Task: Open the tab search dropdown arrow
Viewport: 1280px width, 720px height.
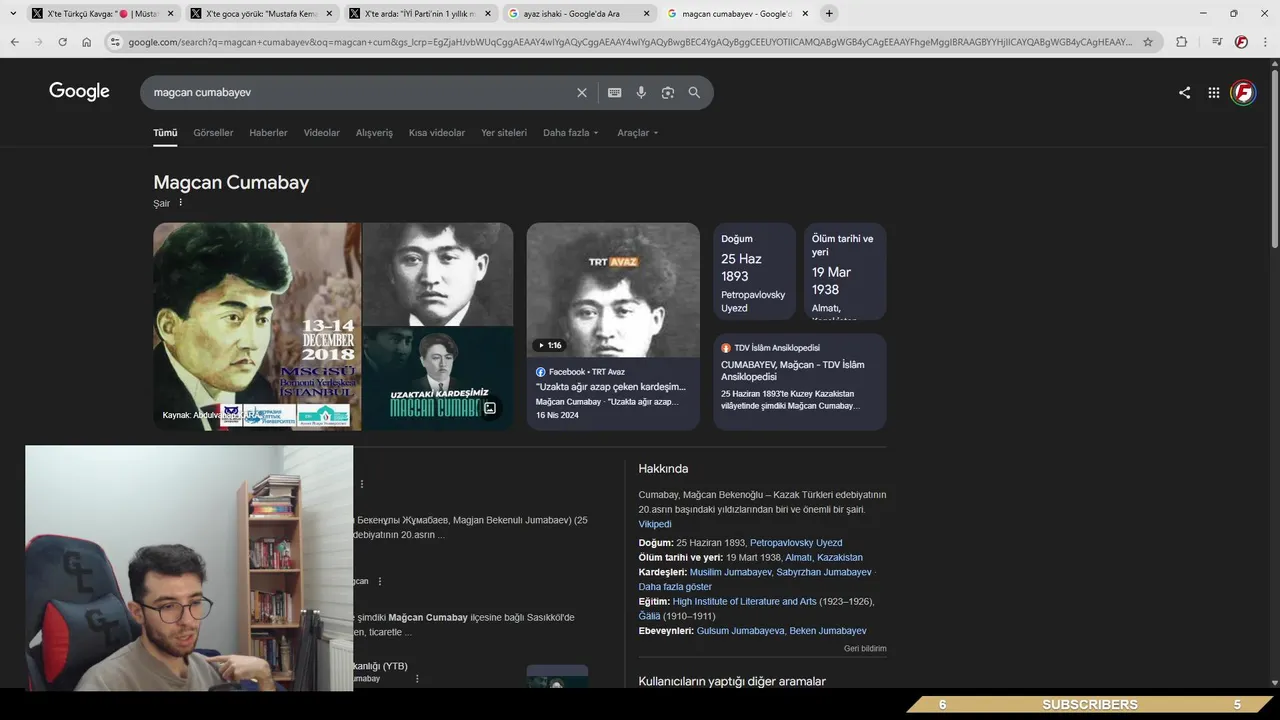Action: pos(13,13)
